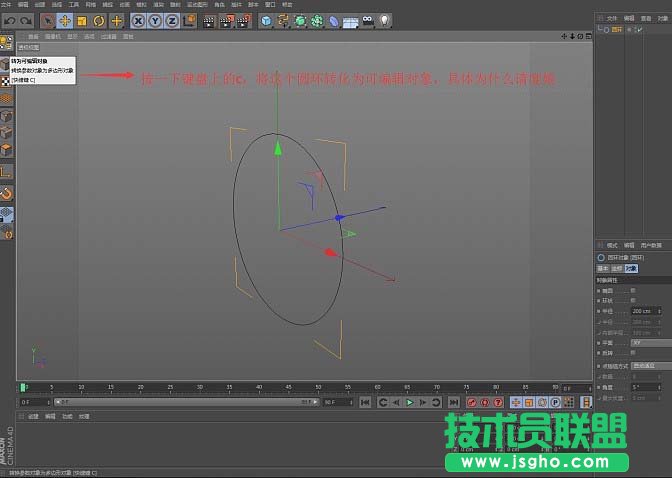Toggle the coordinate system cube icon
672x478 pixels.
point(189,21)
